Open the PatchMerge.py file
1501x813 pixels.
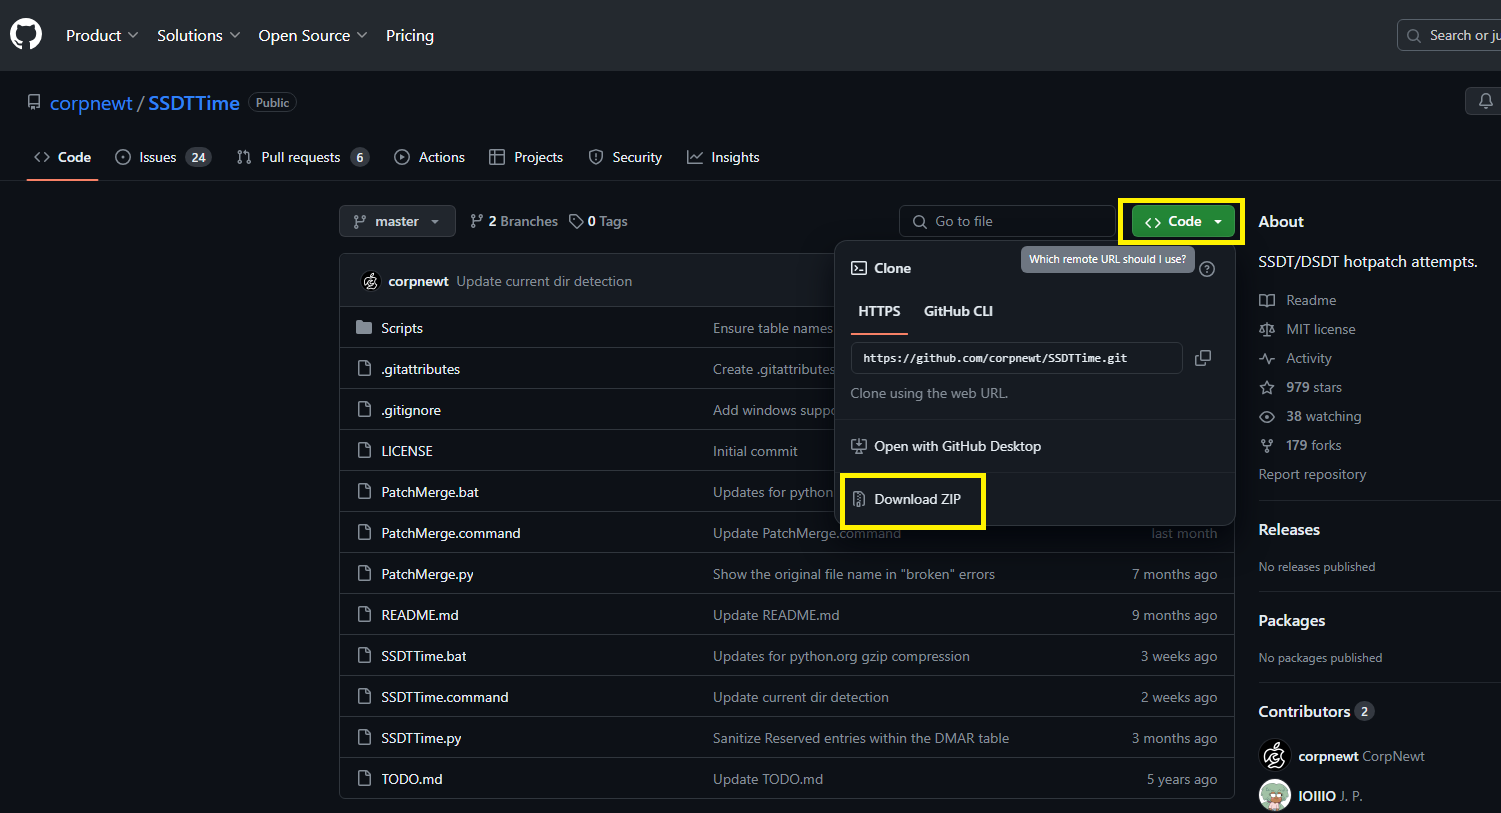427,574
